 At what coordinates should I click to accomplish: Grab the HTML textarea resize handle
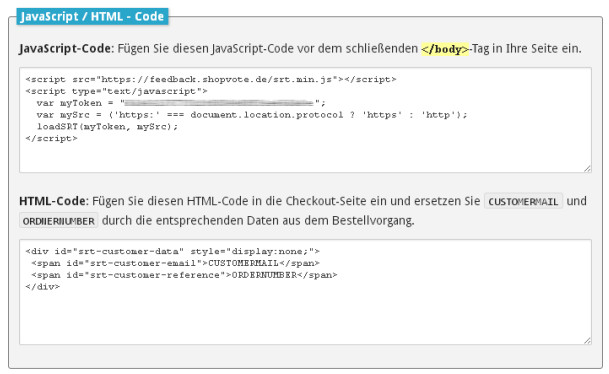coord(587,340)
